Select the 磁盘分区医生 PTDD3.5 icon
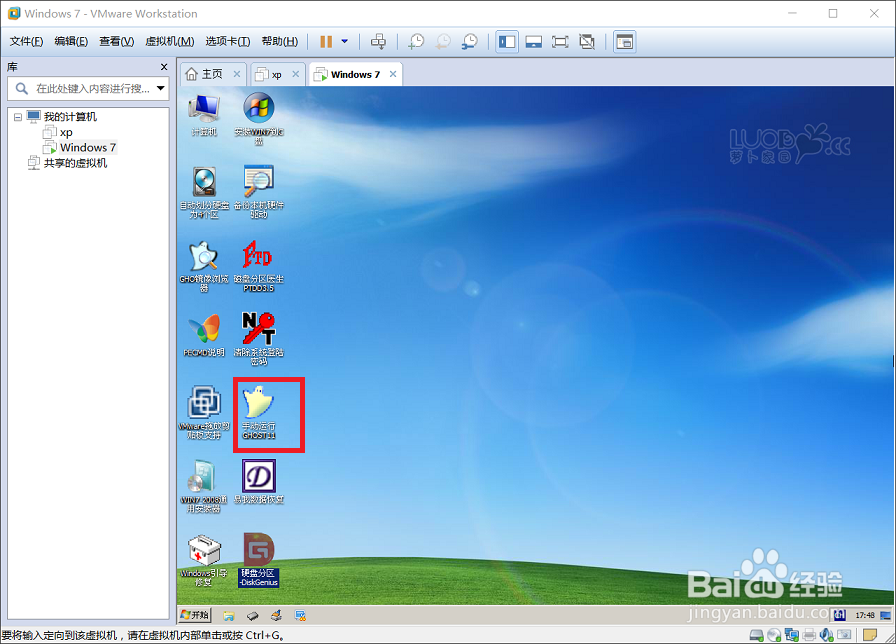 (x=259, y=266)
